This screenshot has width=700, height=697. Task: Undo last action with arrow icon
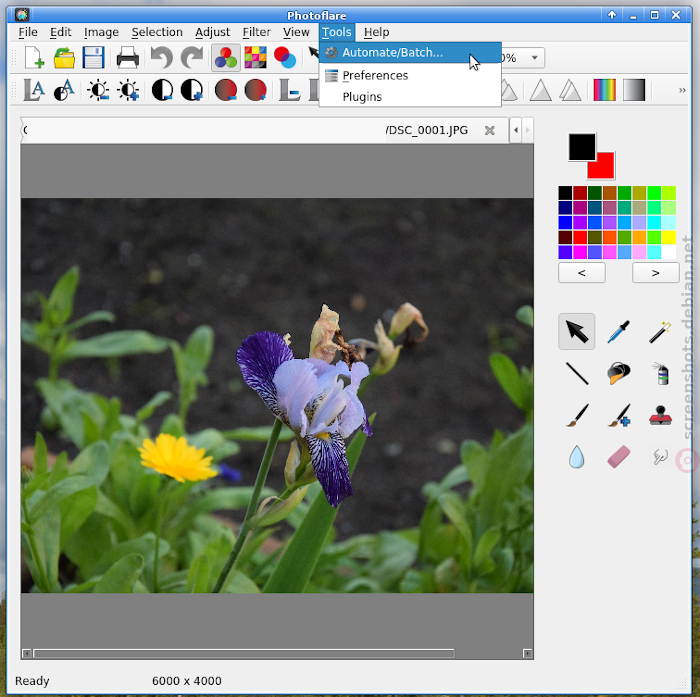pyautogui.click(x=162, y=58)
